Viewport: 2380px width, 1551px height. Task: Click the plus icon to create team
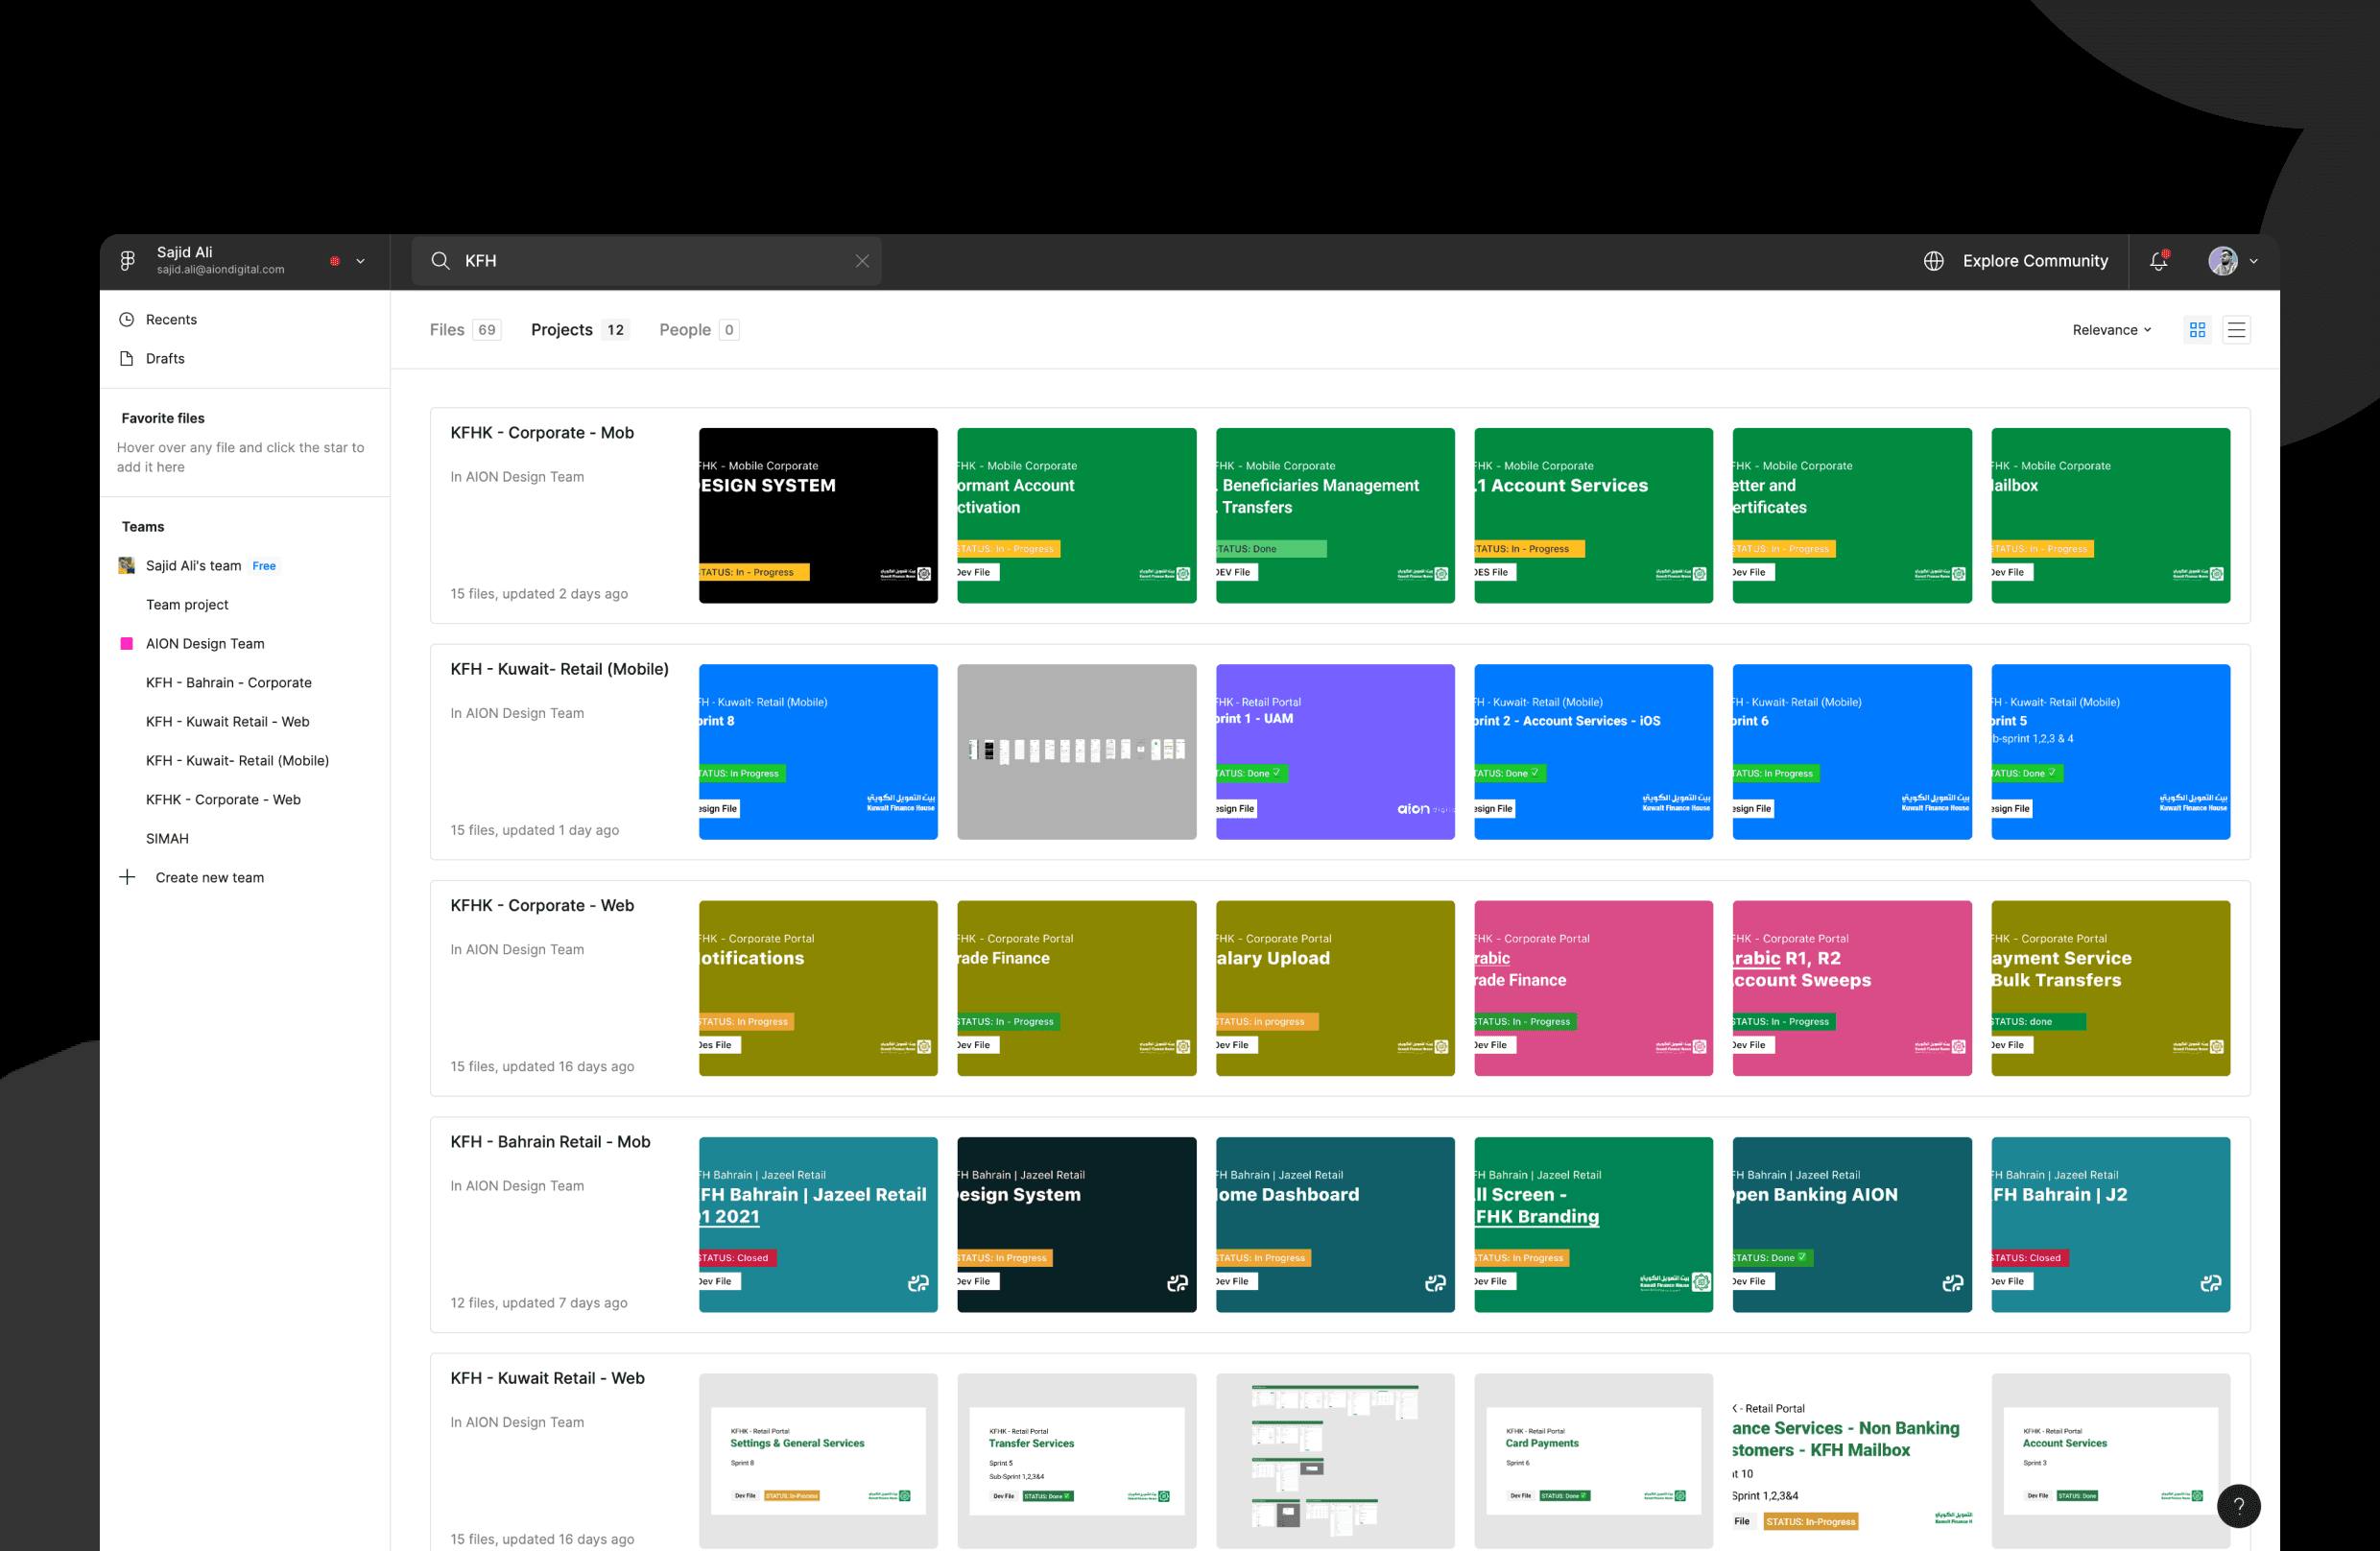(127, 878)
